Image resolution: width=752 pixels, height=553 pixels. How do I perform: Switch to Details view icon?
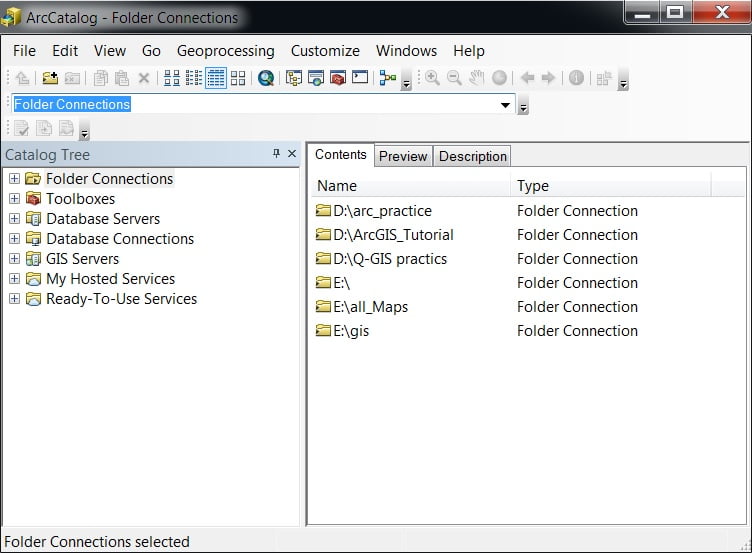(x=216, y=78)
